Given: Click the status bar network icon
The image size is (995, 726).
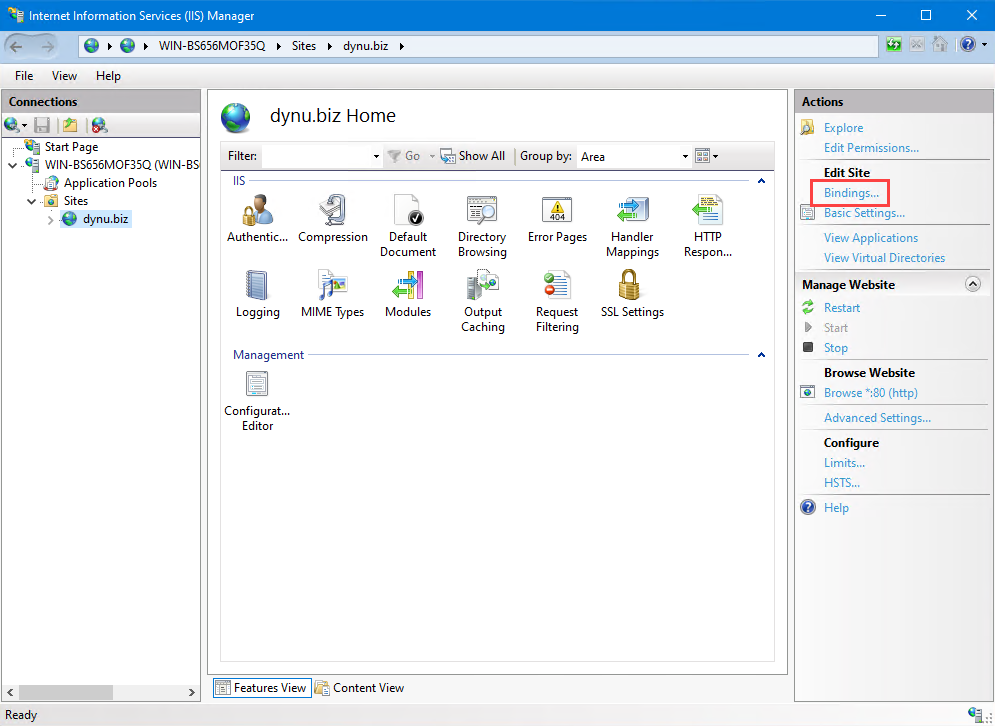Looking at the screenshot, I should (975, 715).
